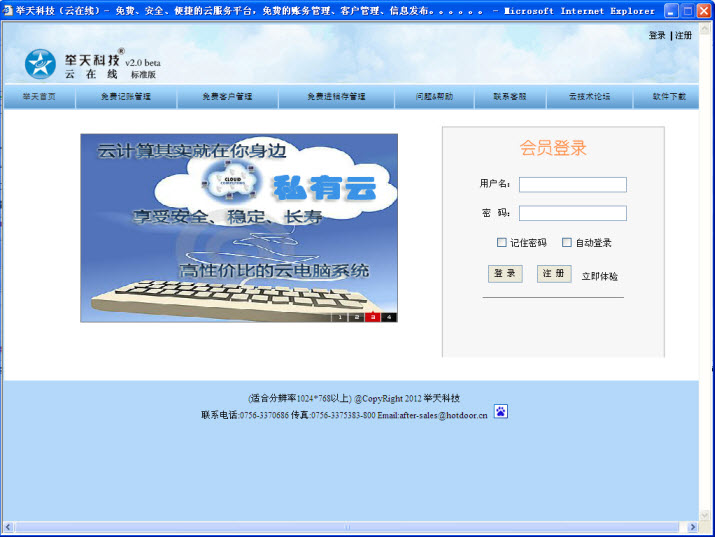Open the 云技术论坛 nav item
715x537 pixels.
pyautogui.click(x=589, y=97)
